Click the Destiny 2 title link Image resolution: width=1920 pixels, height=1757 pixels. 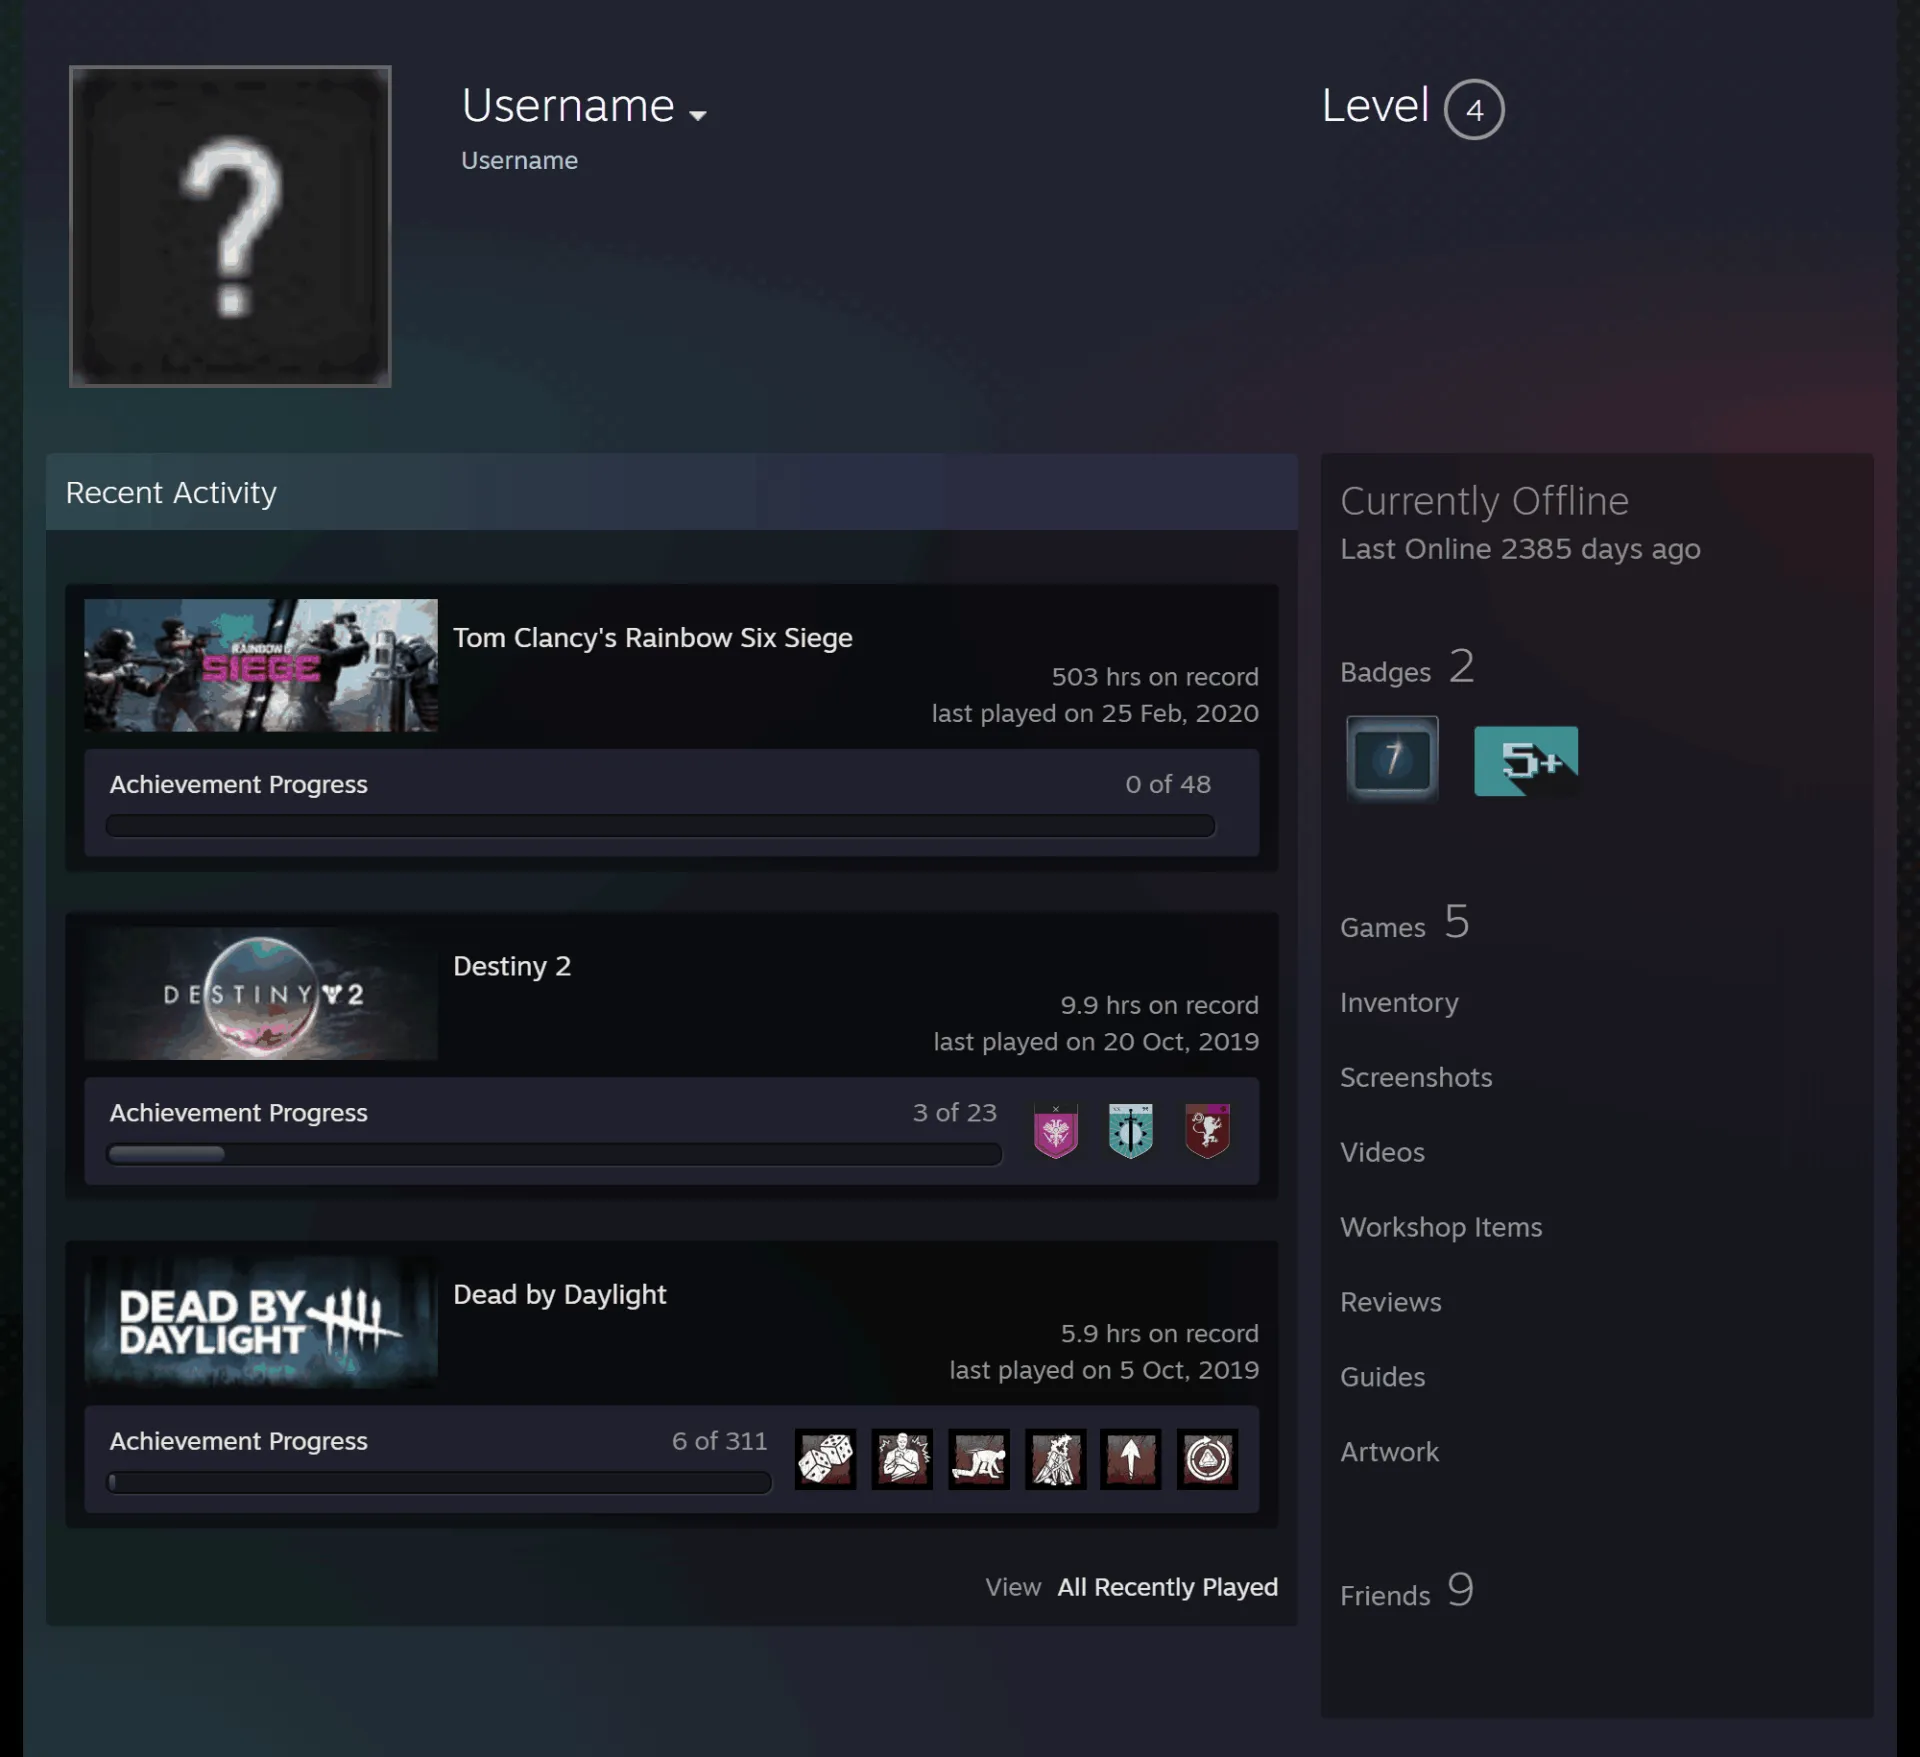pos(512,966)
